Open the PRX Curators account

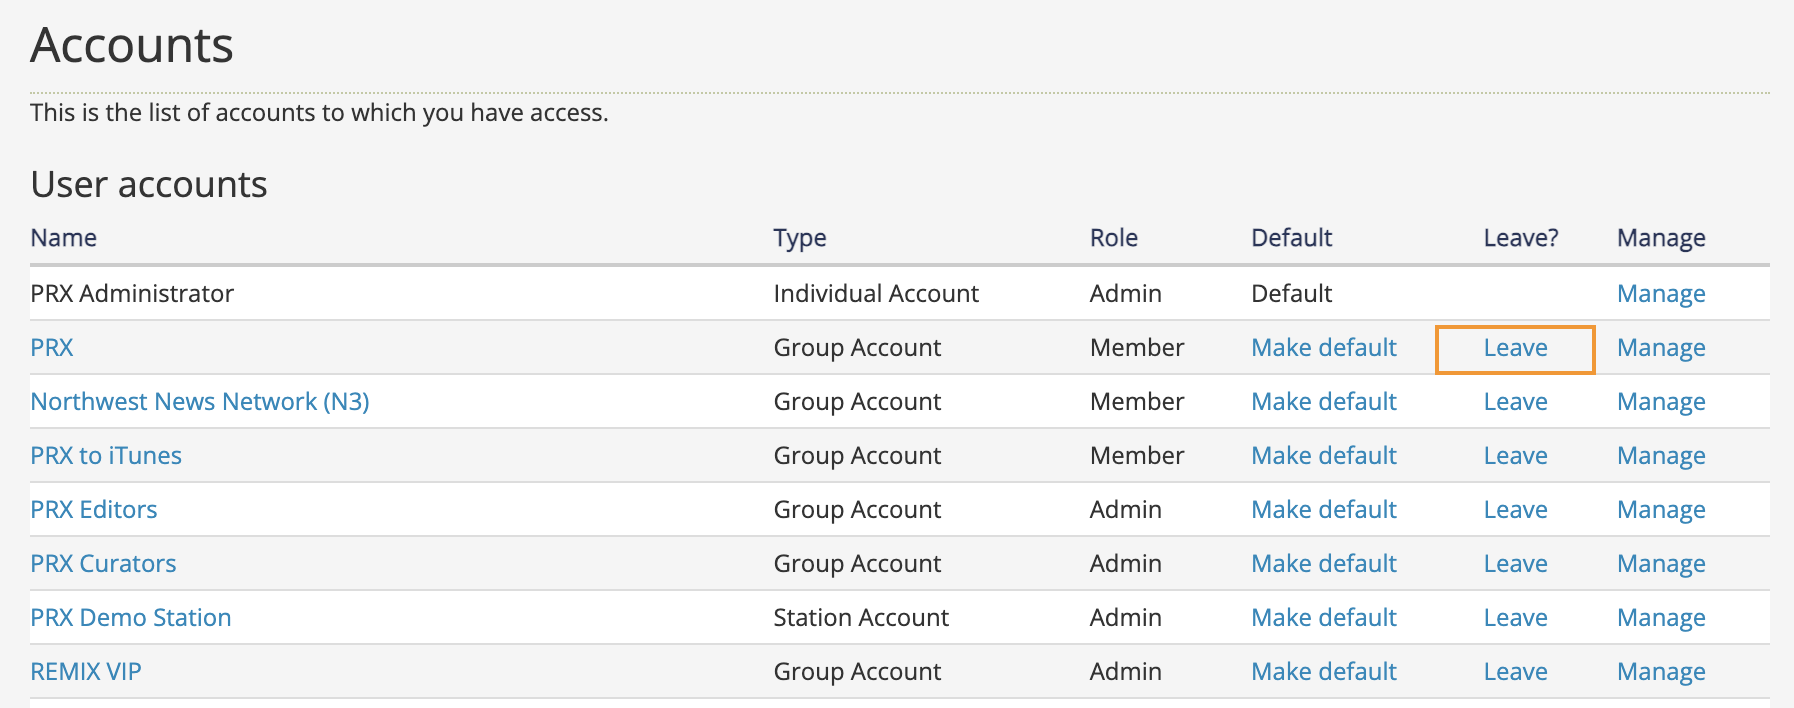point(103,563)
